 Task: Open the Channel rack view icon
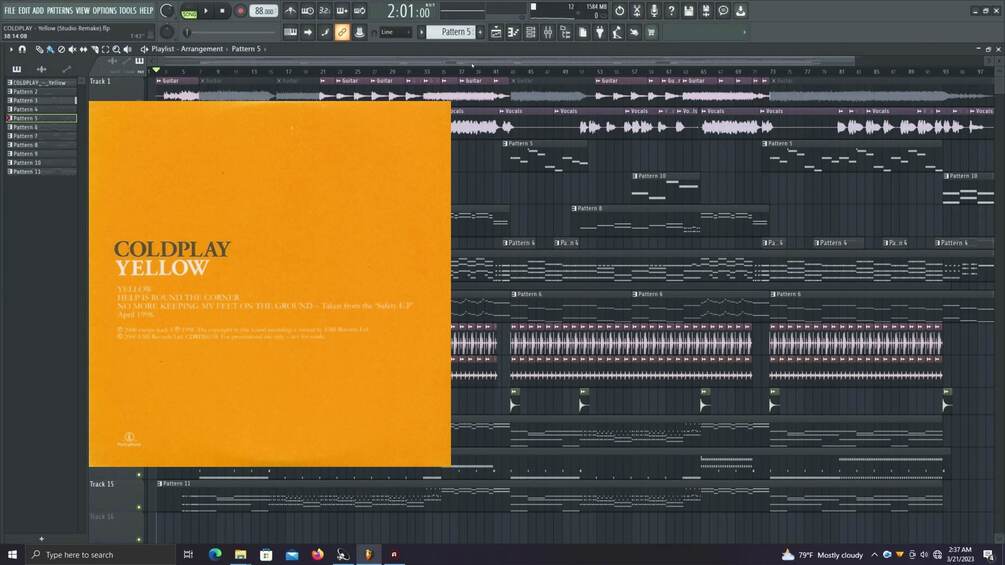point(531,32)
